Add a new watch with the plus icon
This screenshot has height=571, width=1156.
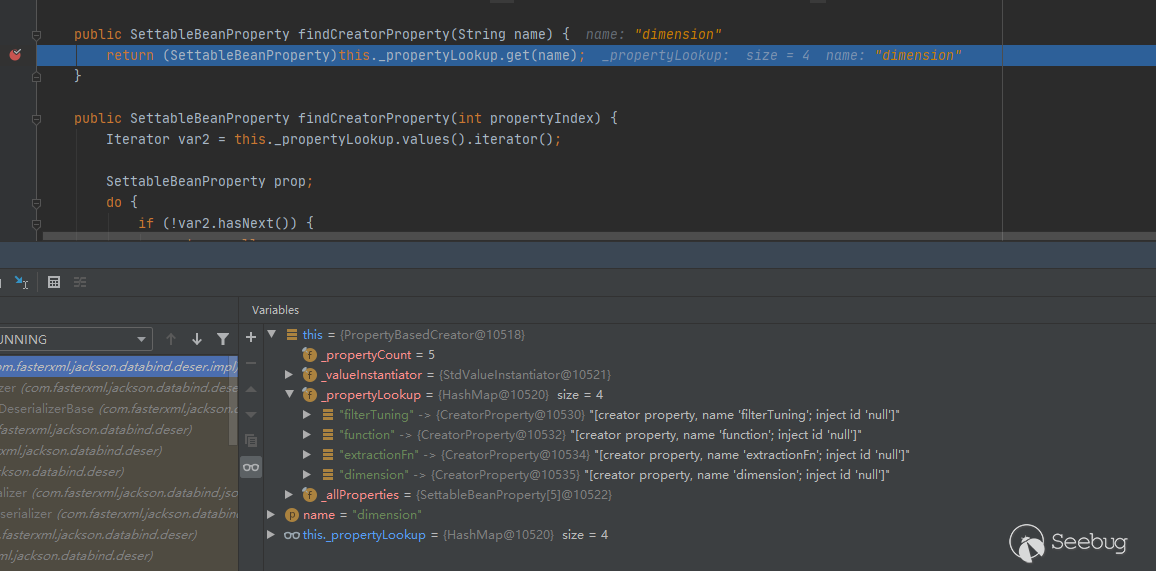coord(251,337)
